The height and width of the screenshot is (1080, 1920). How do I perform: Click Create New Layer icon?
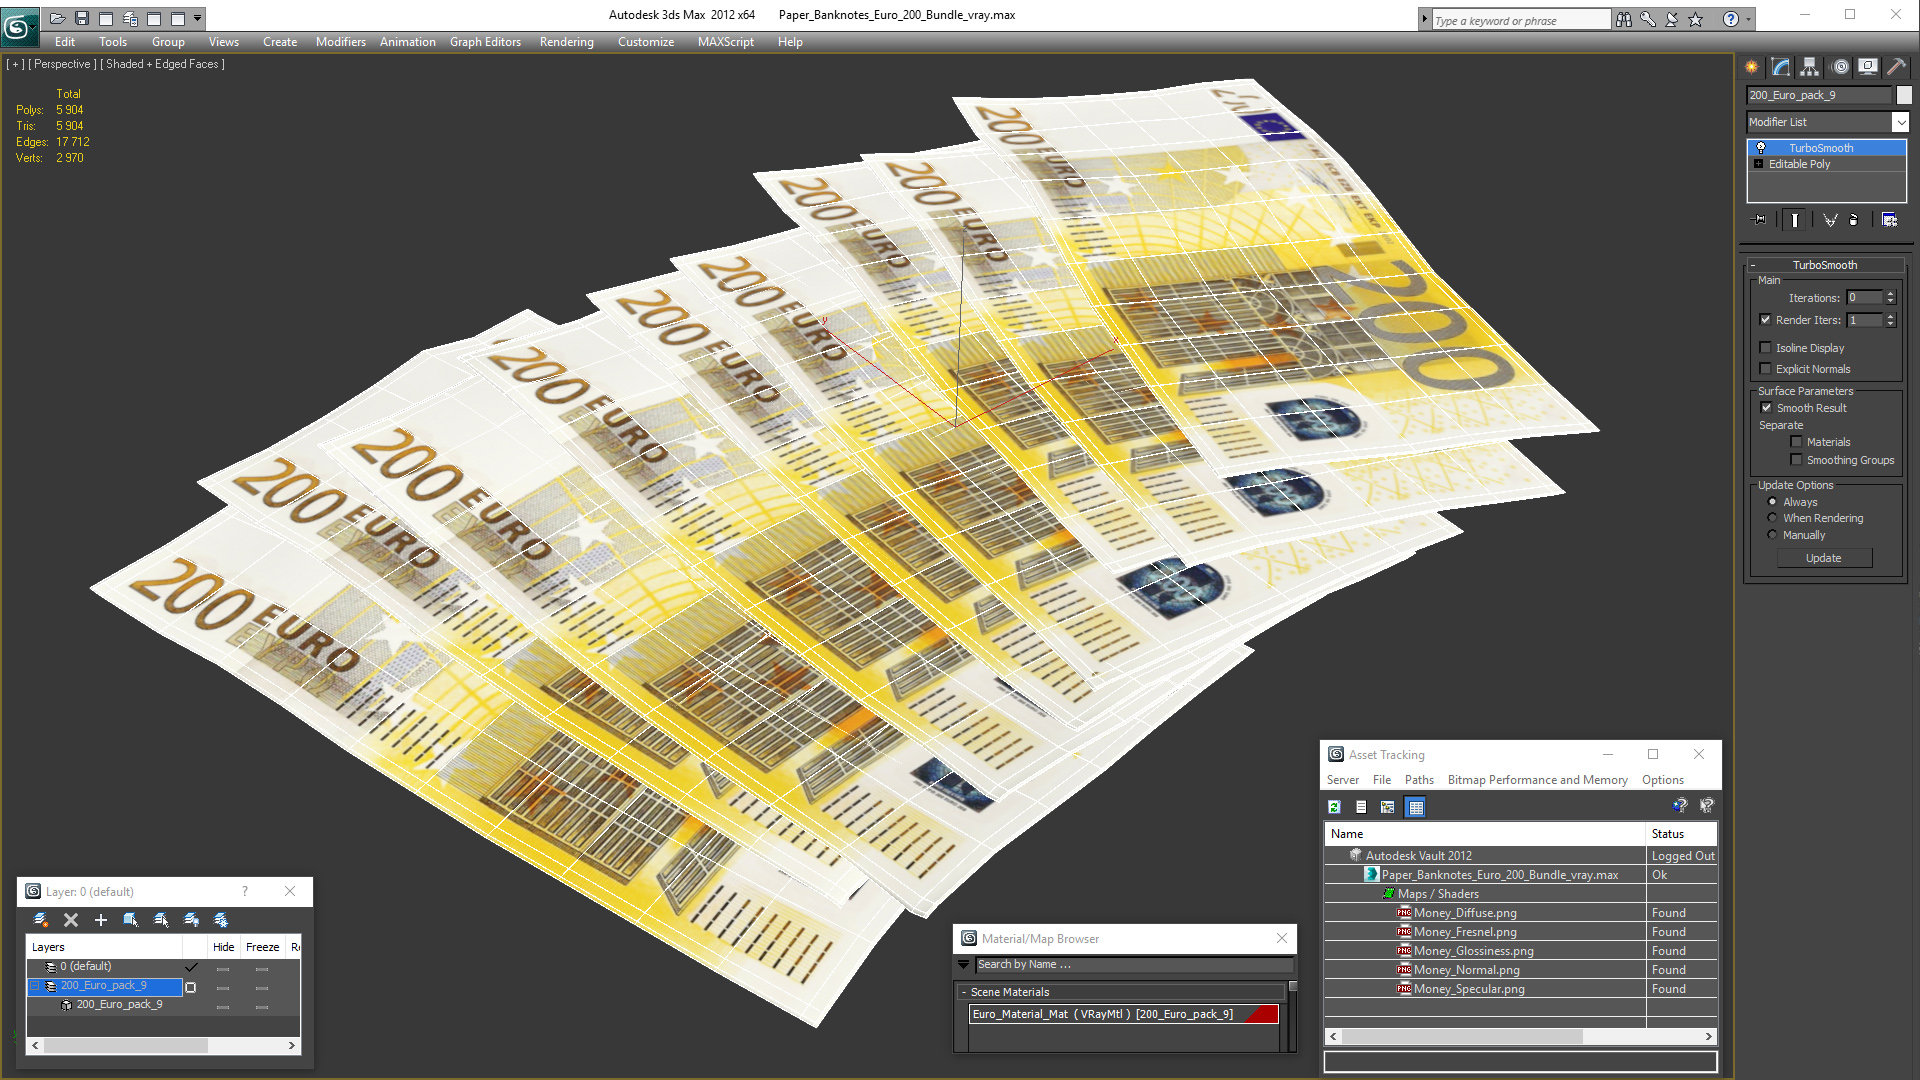click(41, 920)
